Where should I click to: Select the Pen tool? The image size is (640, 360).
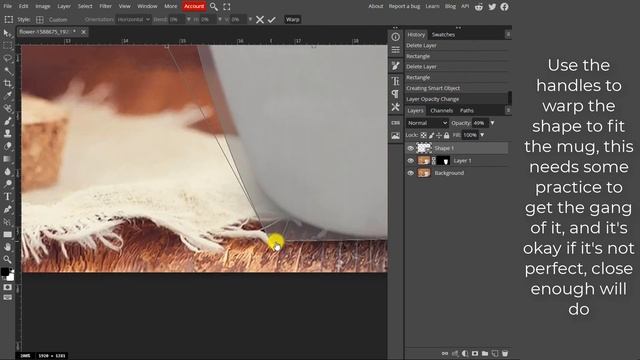click(7, 209)
